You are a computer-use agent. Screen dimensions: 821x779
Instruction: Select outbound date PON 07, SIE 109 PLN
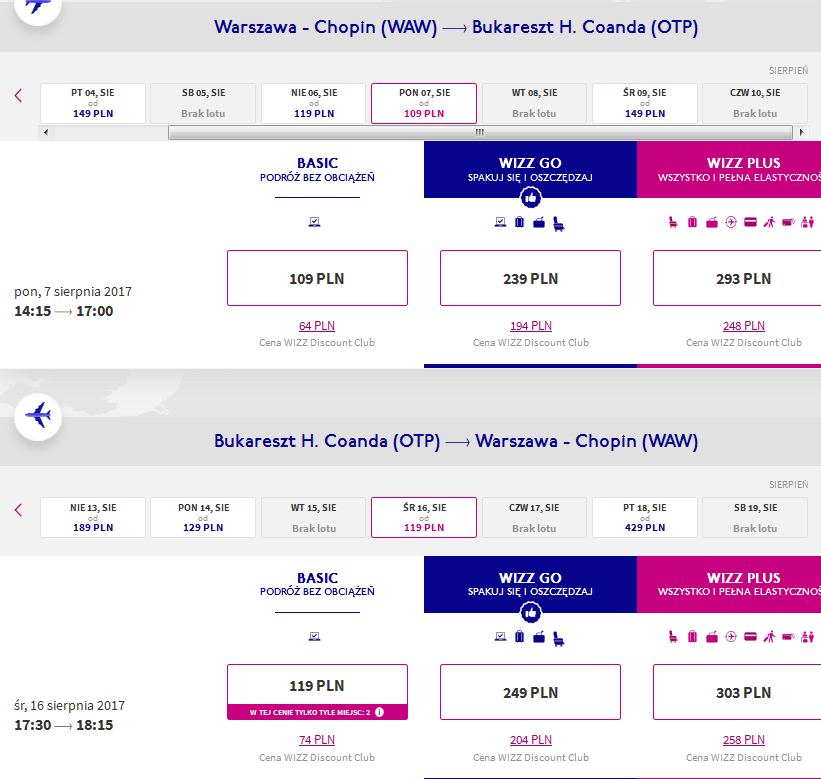click(x=424, y=103)
